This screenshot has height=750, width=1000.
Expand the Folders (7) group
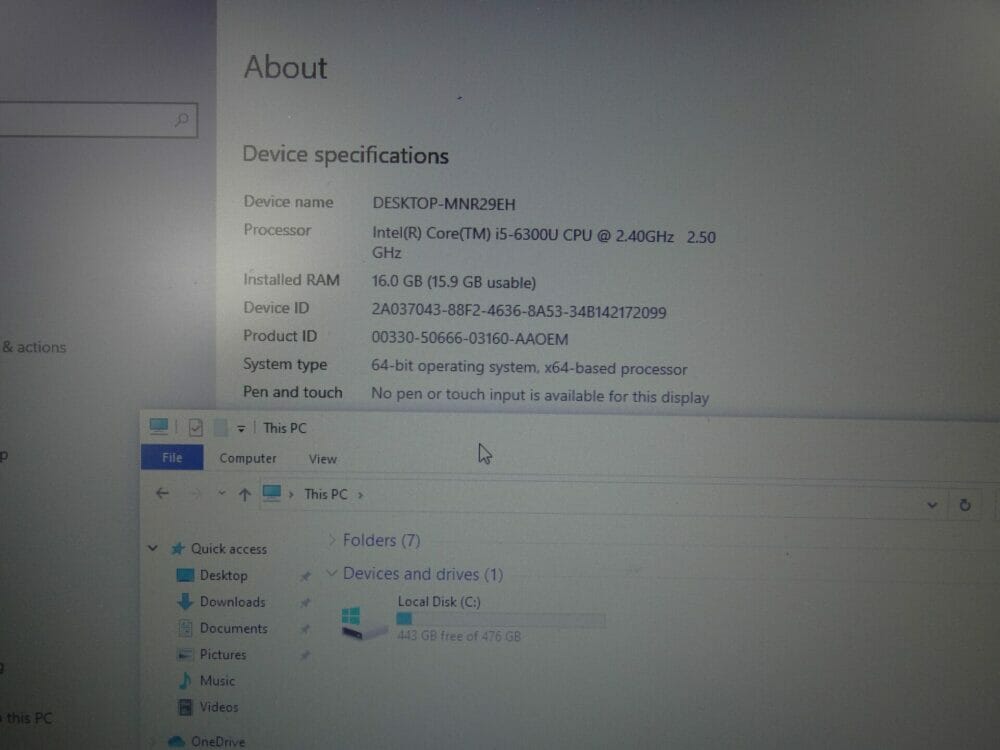point(331,540)
